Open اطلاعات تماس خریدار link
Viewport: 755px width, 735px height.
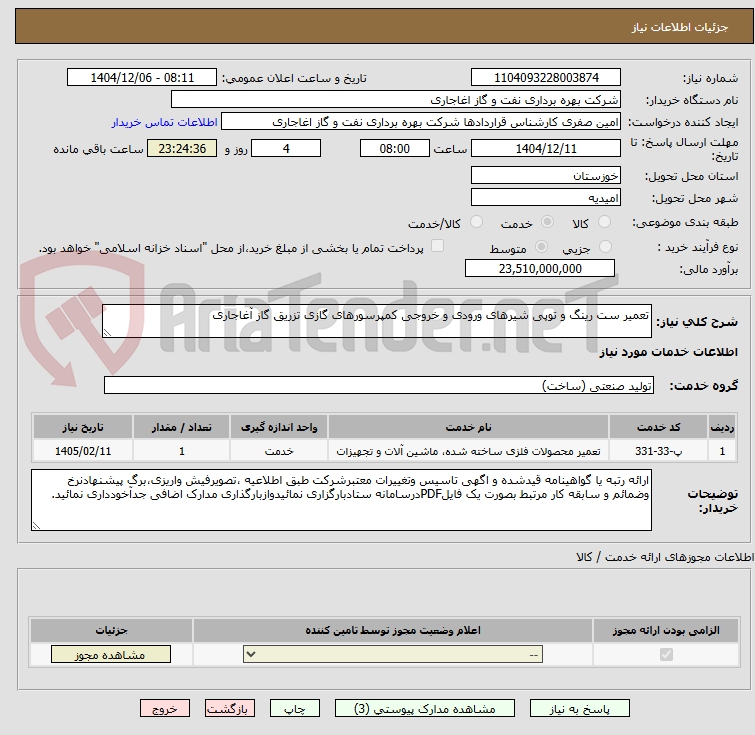pyautogui.click(x=165, y=122)
